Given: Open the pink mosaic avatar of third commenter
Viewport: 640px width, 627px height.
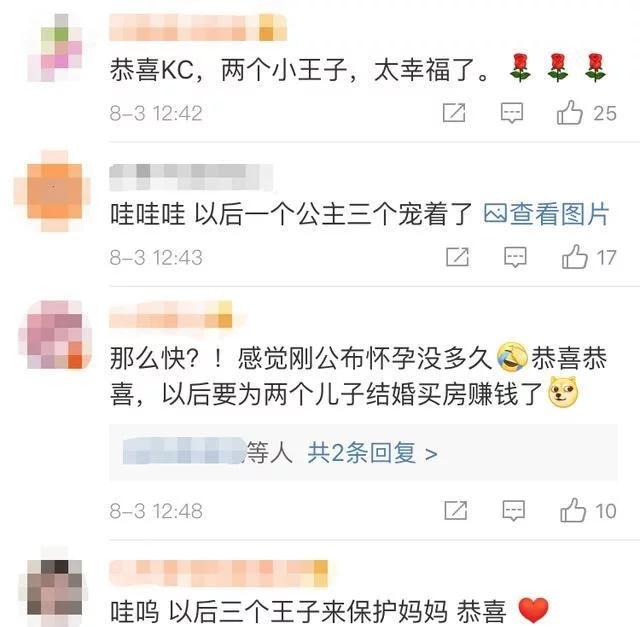Looking at the screenshot, I should [55, 335].
